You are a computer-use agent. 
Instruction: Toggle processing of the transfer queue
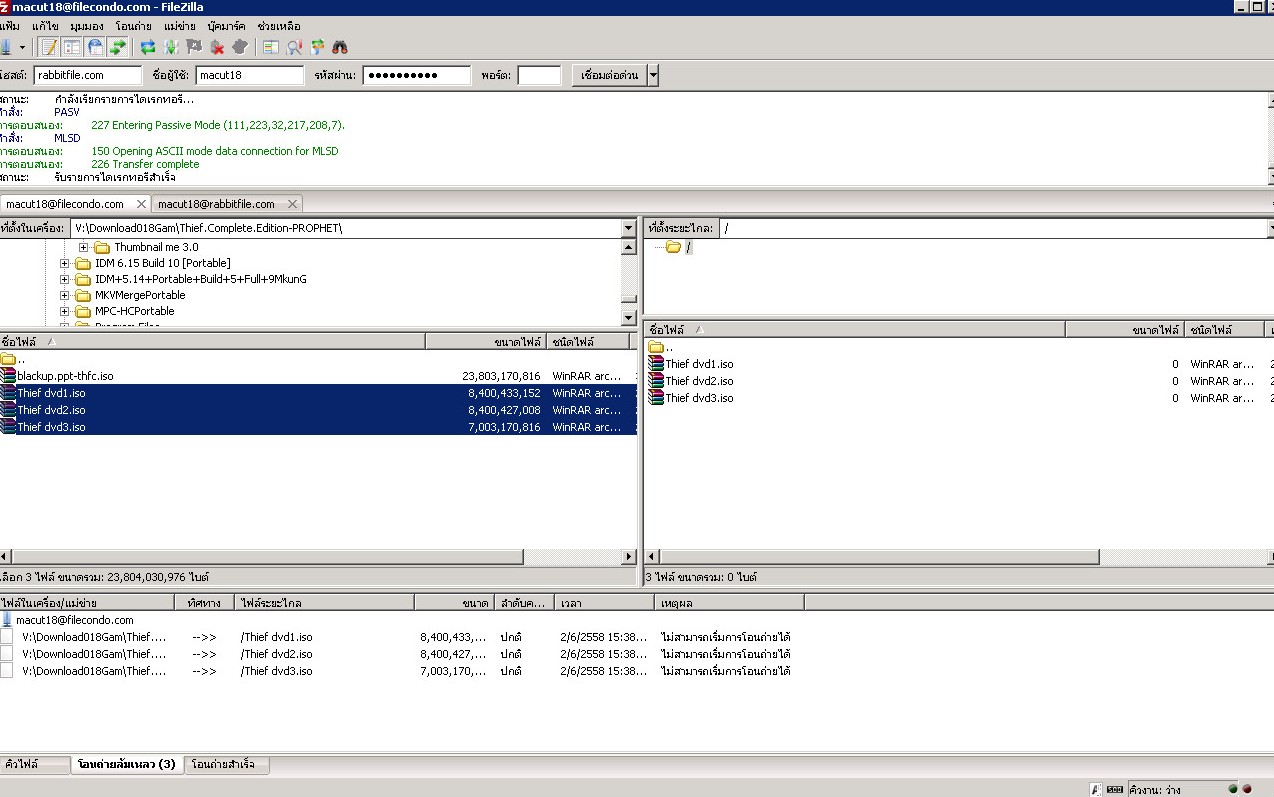pos(171,47)
